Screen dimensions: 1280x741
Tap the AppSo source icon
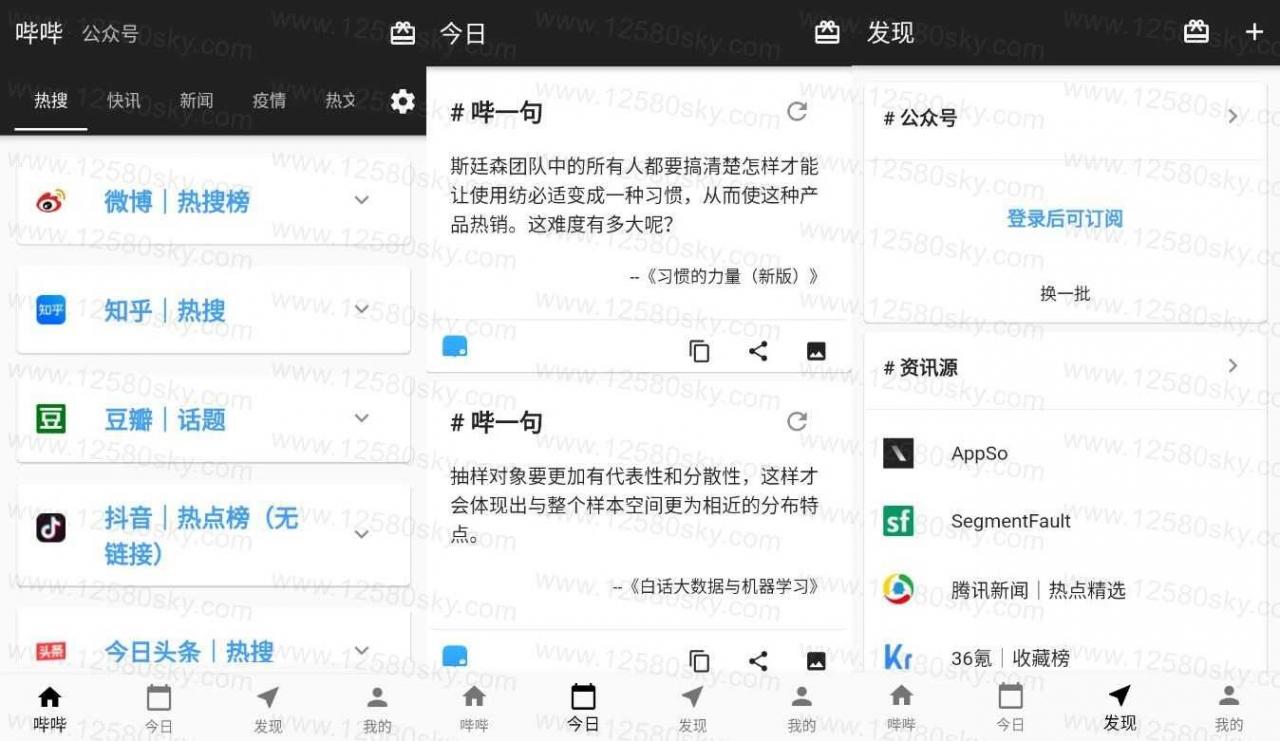pyautogui.click(x=898, y=453)
